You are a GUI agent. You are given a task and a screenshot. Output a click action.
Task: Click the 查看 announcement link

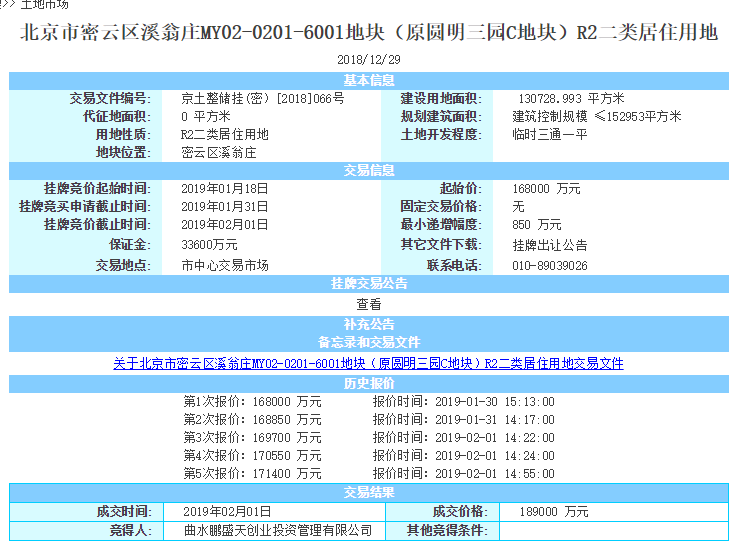[369, 304]
